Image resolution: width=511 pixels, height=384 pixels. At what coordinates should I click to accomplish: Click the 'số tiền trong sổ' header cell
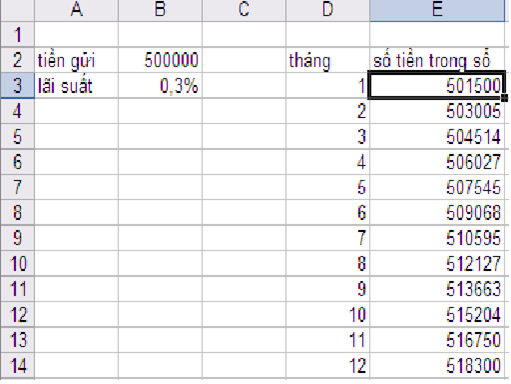pos(437,60)
